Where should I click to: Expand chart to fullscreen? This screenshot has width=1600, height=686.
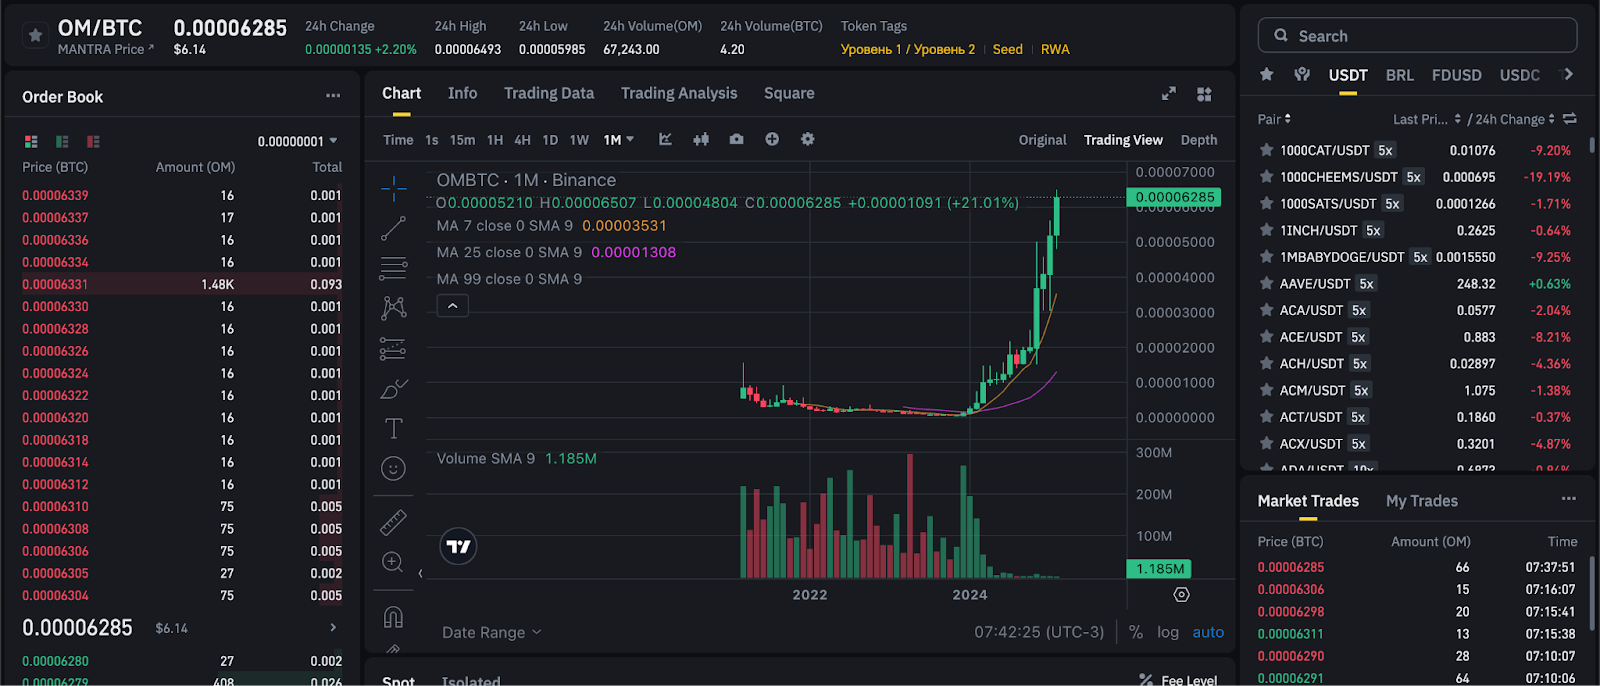(x=1168, y=93)
